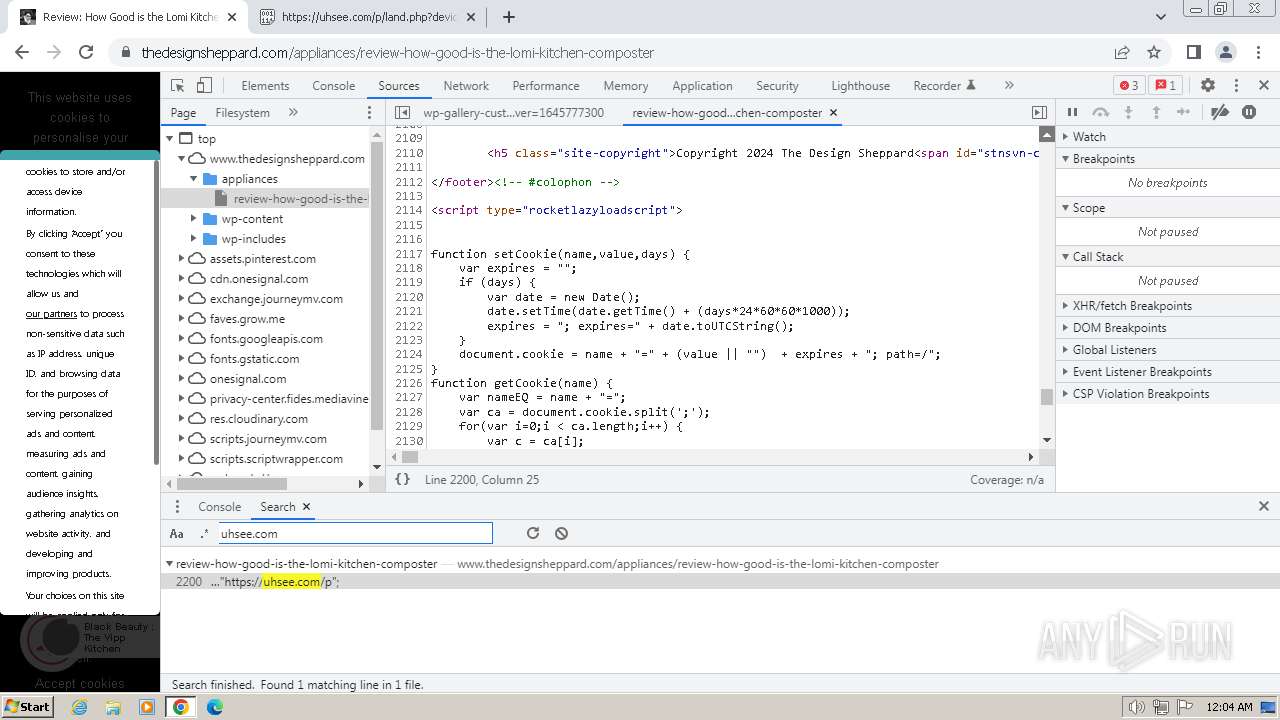
Task: Click the step into function icon
Action: [x=1128, y=113]
